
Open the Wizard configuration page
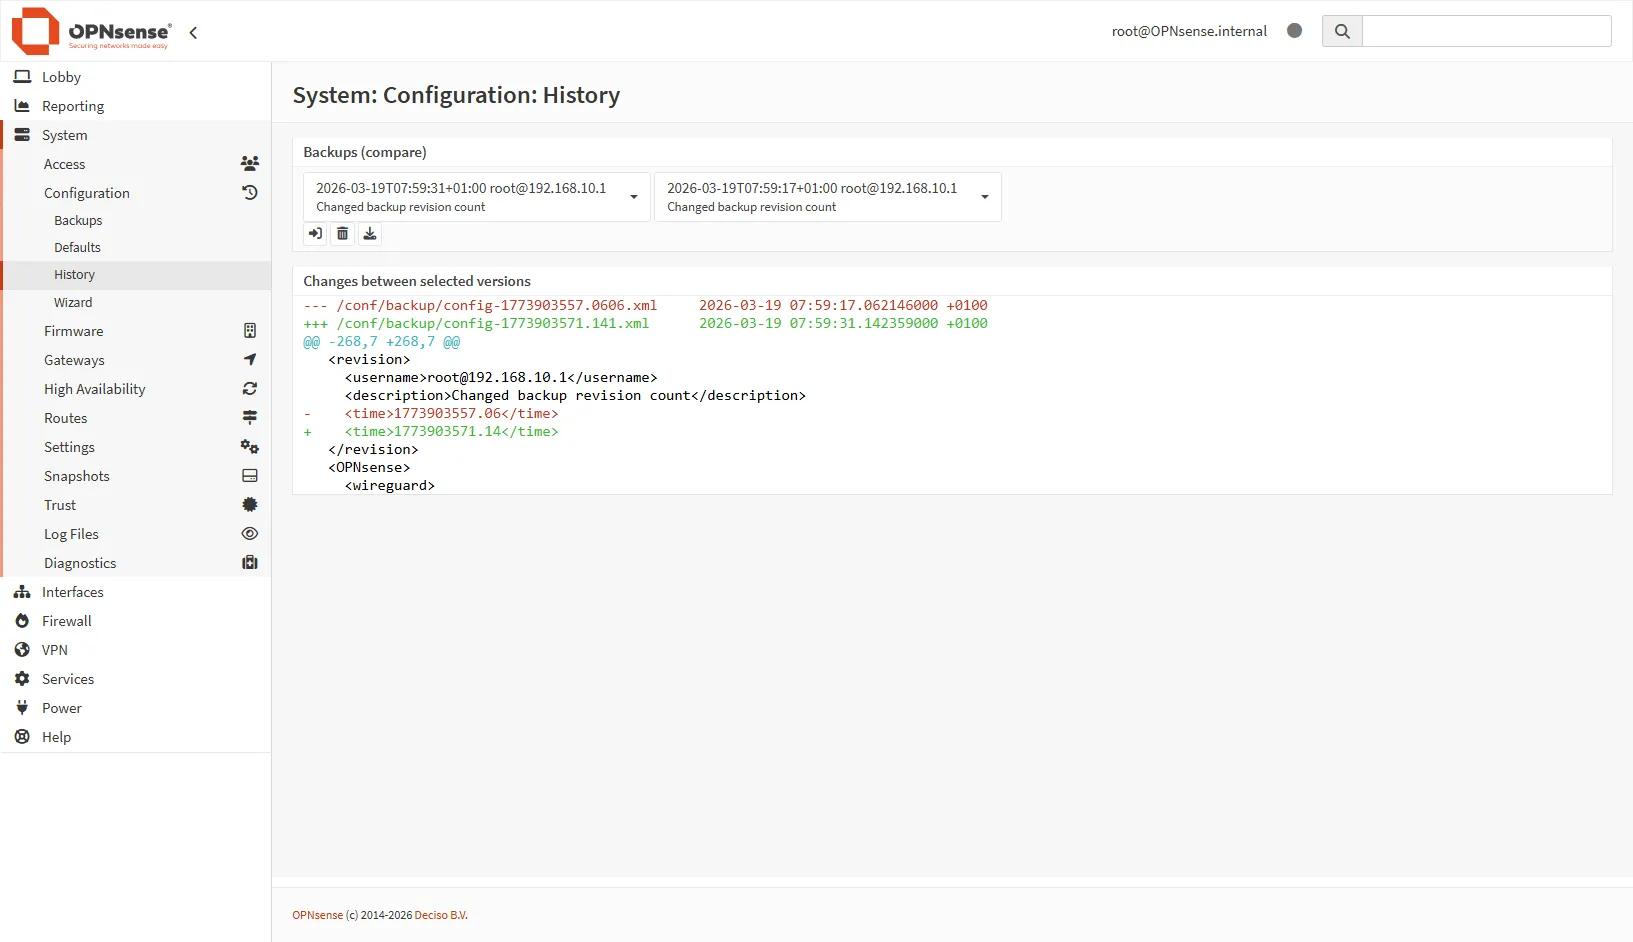[x=73, y=302]
